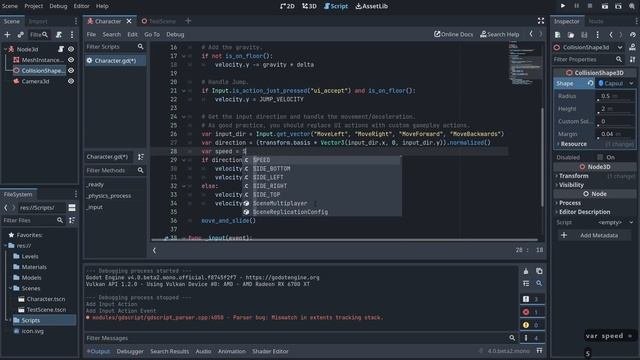Image resolution: width=640 pixels, height=360 pixels.
Task: Open the top bar Editor menu
Action: tap(81, 6)
